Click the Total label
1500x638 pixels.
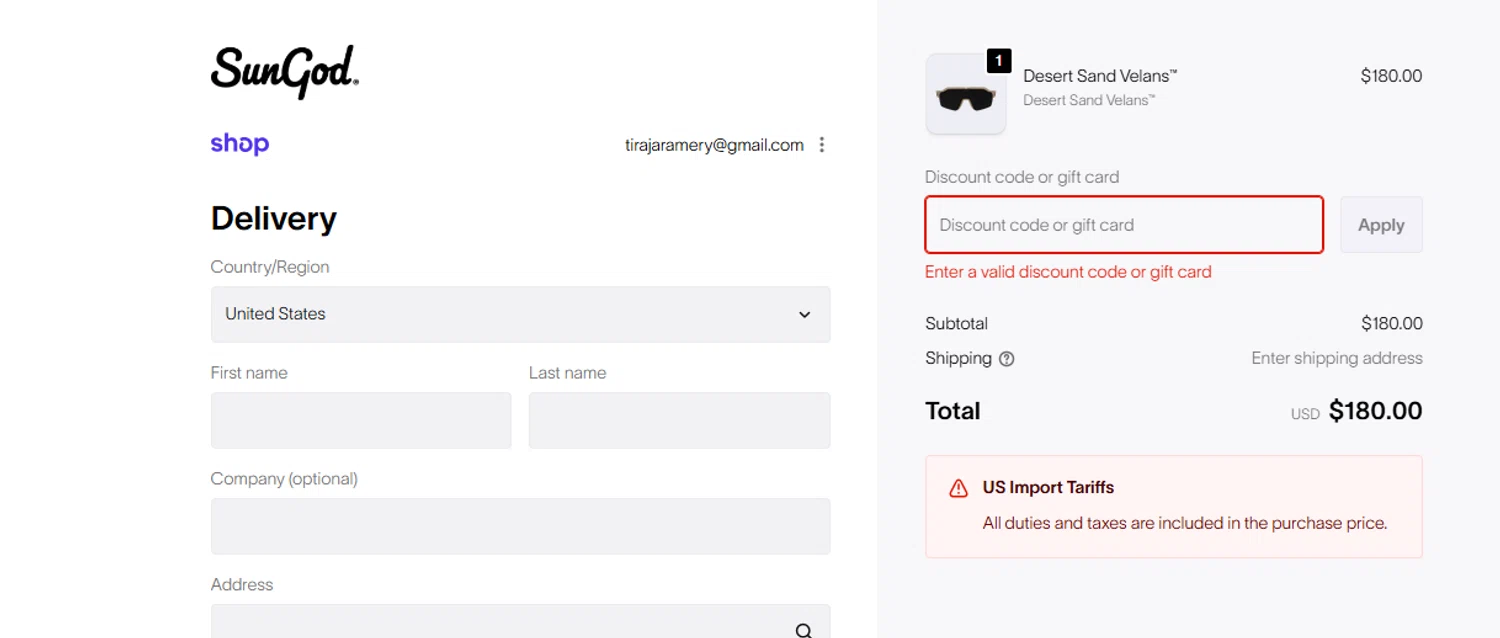953,411
